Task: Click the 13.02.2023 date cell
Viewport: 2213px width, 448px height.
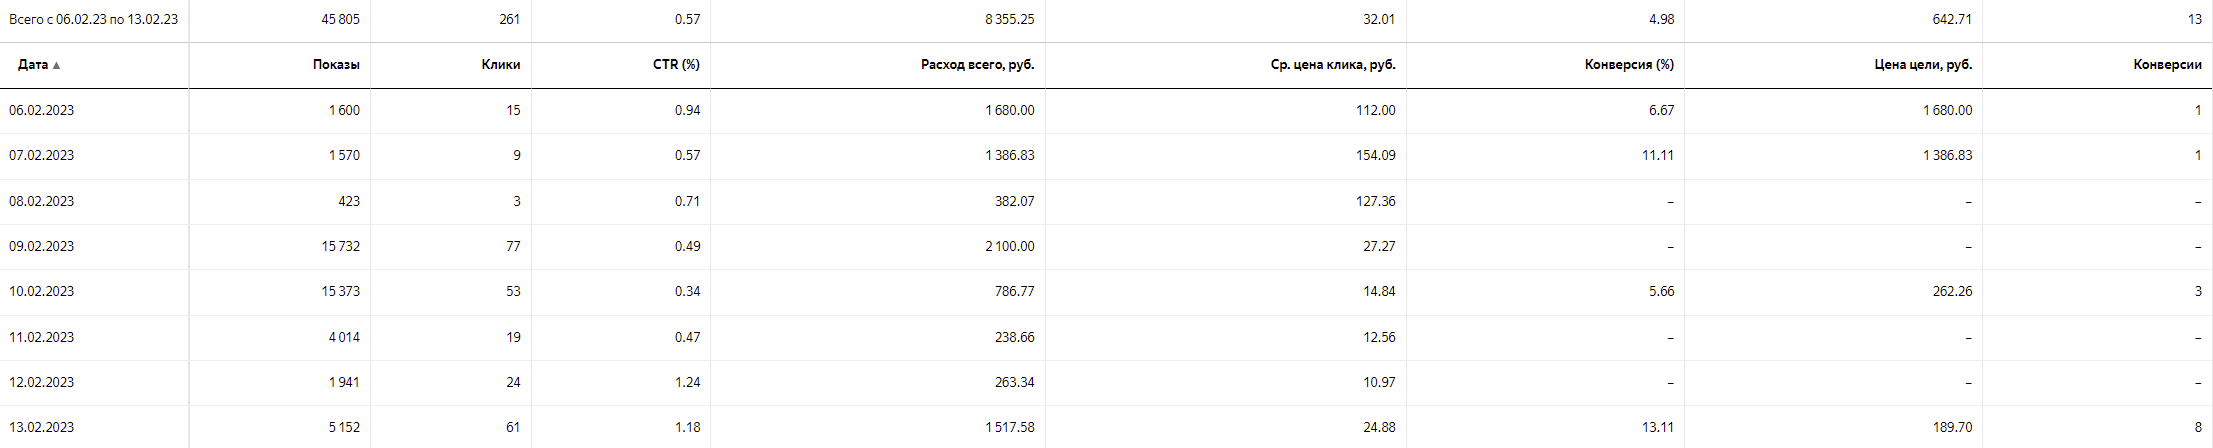Action: click(x=42, y=427)
